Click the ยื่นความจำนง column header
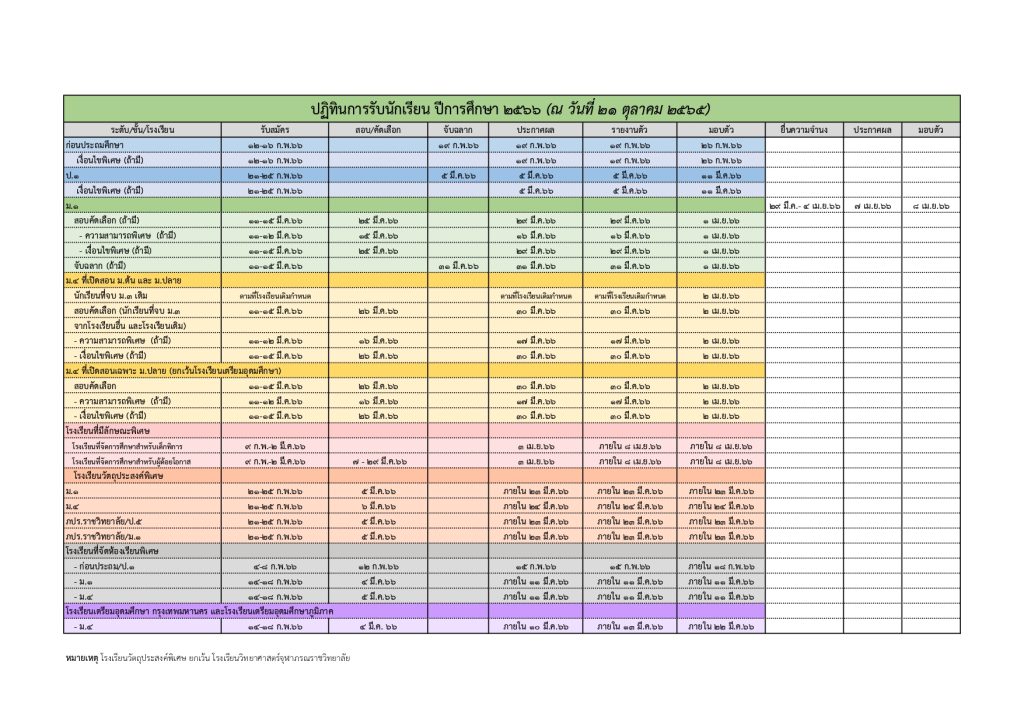The height and width of the screenshot is (724, 1024). (804, 130)
